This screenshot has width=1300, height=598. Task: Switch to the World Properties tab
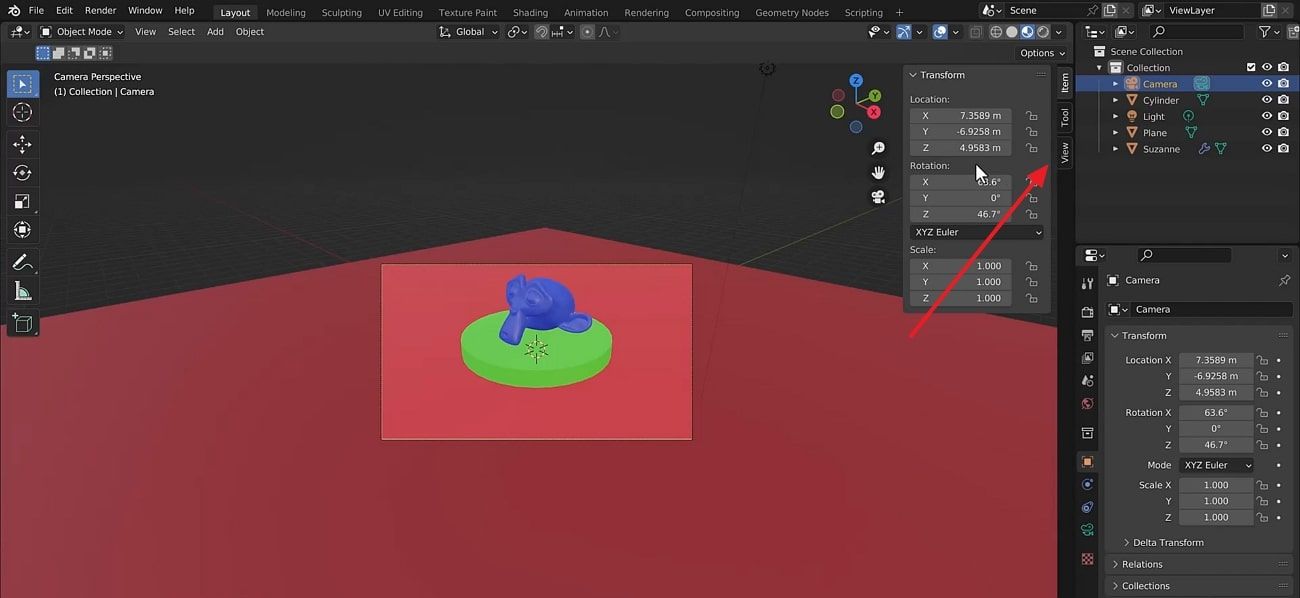(x=1088, y=403)
